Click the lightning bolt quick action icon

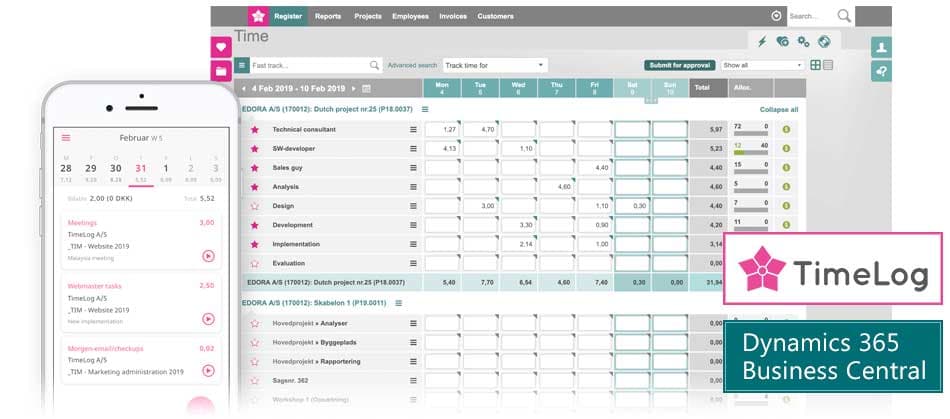click(x=763, y=41)
